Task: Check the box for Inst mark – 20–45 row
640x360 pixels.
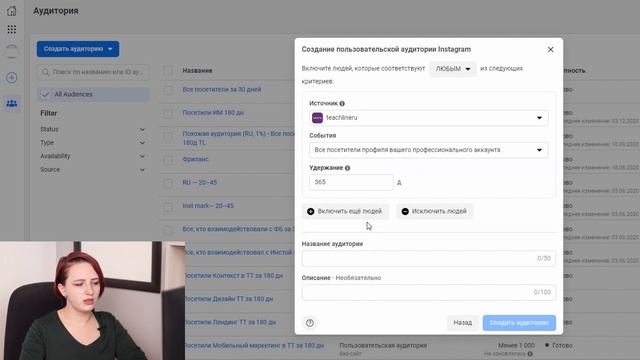Action: (x=168, y=207)
